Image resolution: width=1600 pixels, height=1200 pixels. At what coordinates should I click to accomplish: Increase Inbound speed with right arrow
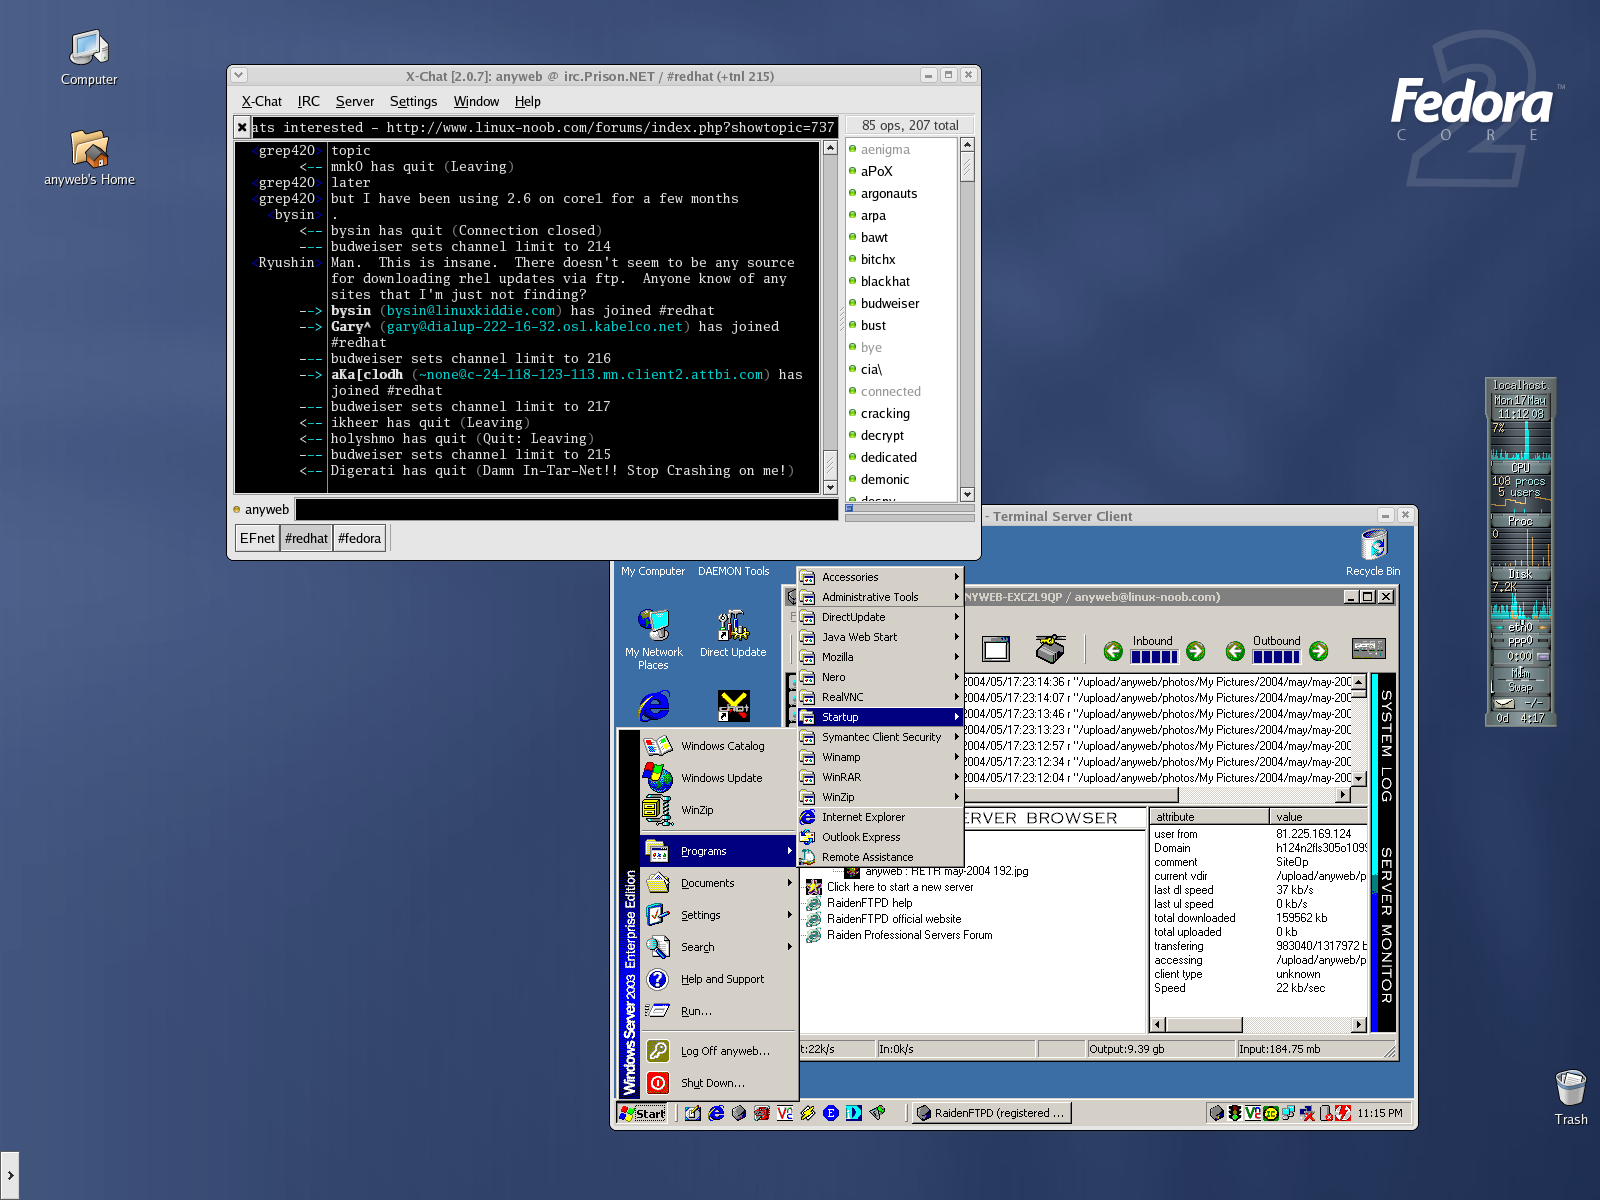coord(1196,651)
